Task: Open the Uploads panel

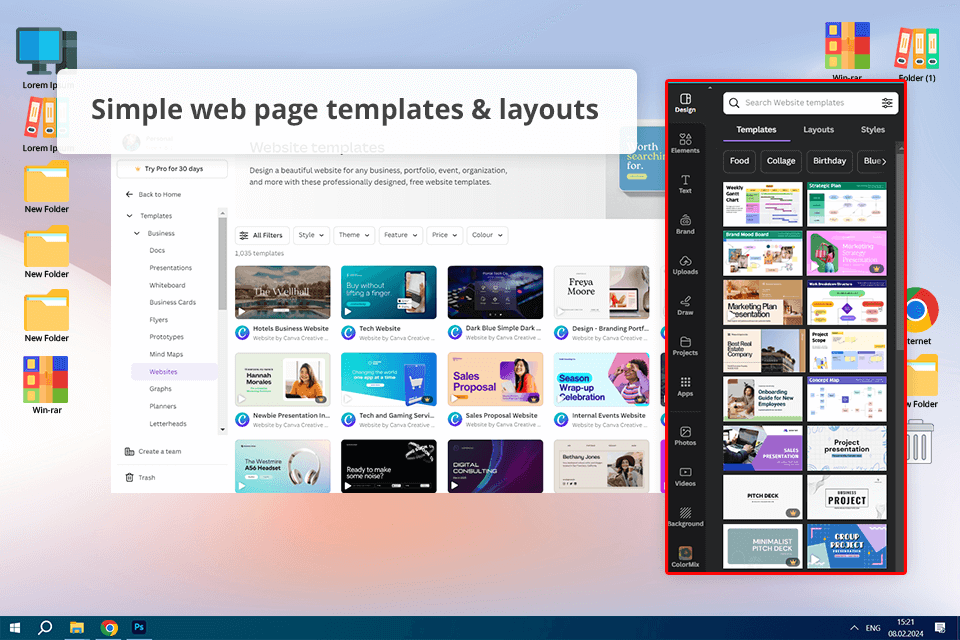Action: 685,265
